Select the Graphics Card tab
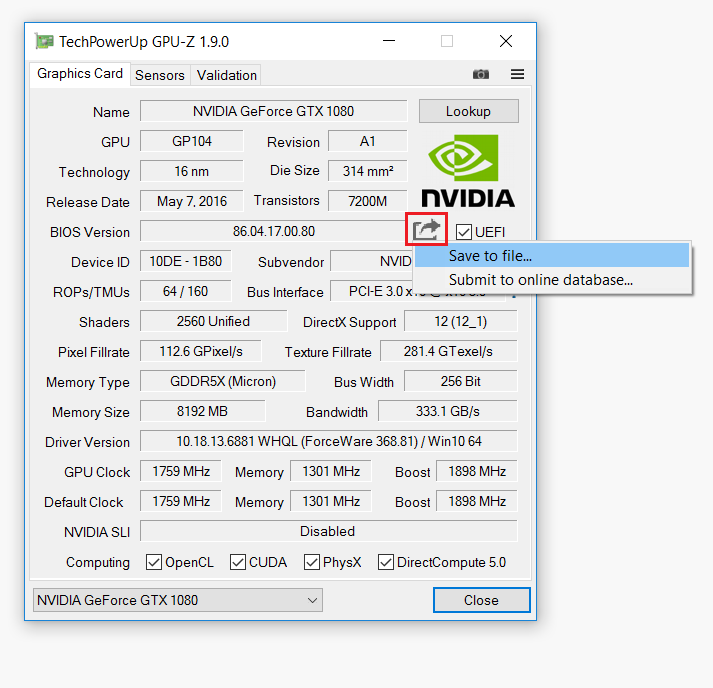Viewport: 713px width, 688px height. coord(80,74)
